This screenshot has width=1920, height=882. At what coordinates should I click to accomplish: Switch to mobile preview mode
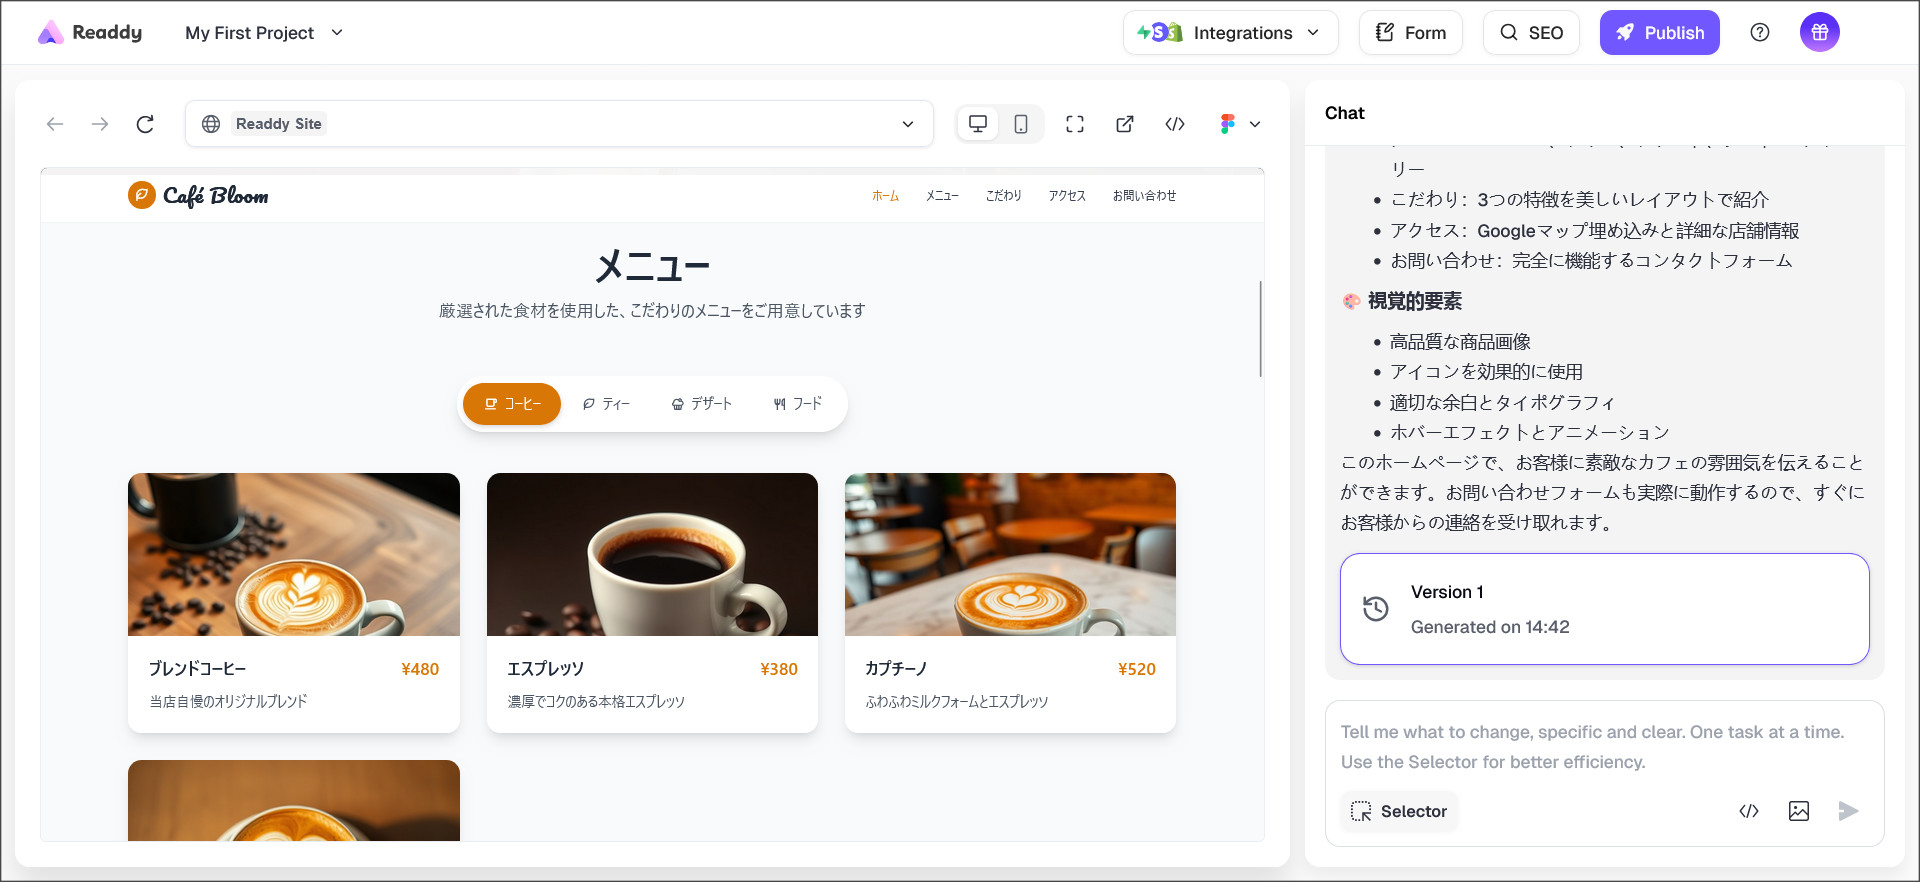click(1021, 124)
